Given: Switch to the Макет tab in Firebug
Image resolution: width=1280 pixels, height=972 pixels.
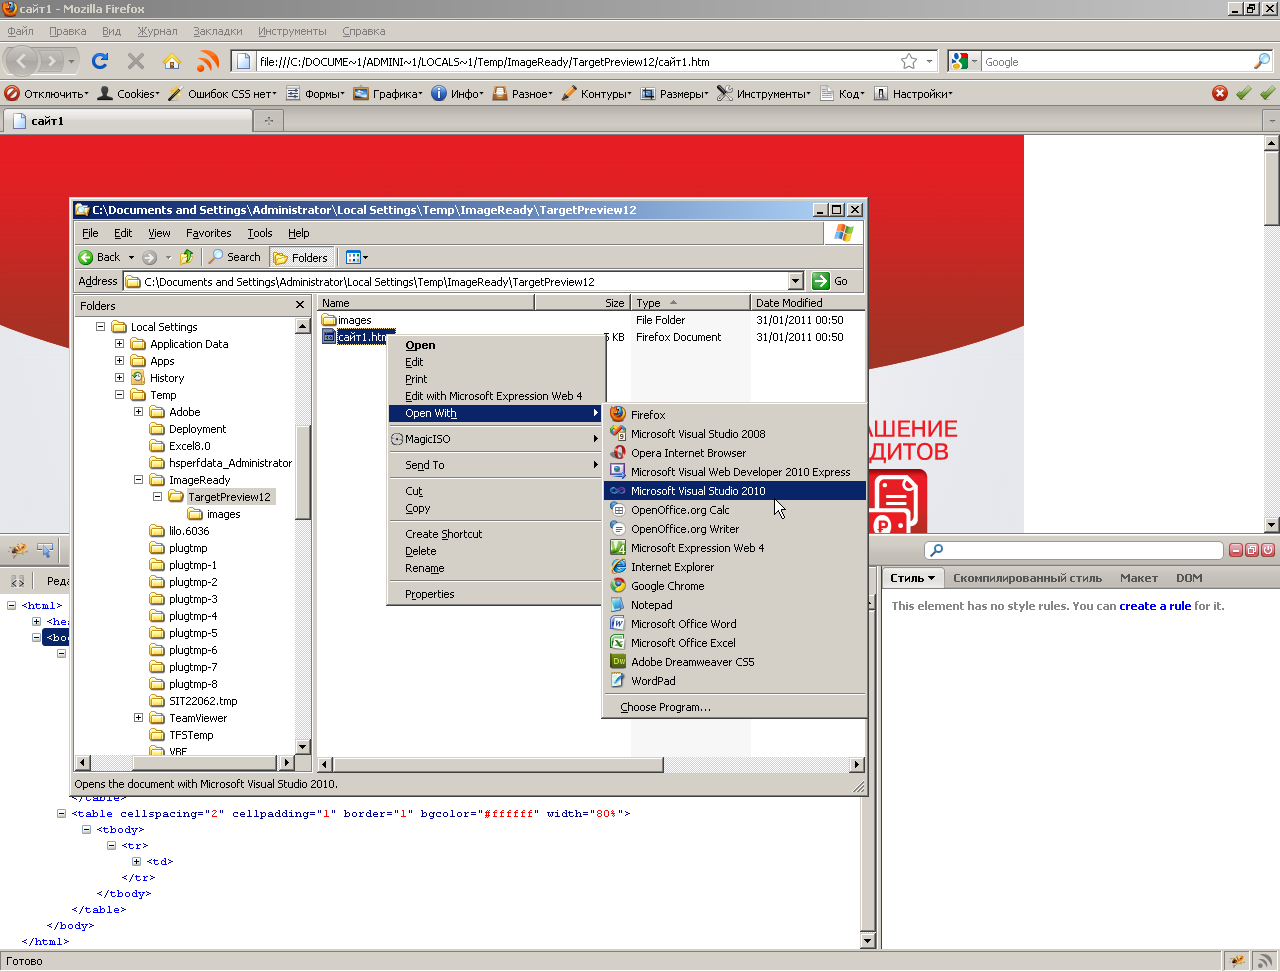Looking at the screenshot, I should point(1138,578).
